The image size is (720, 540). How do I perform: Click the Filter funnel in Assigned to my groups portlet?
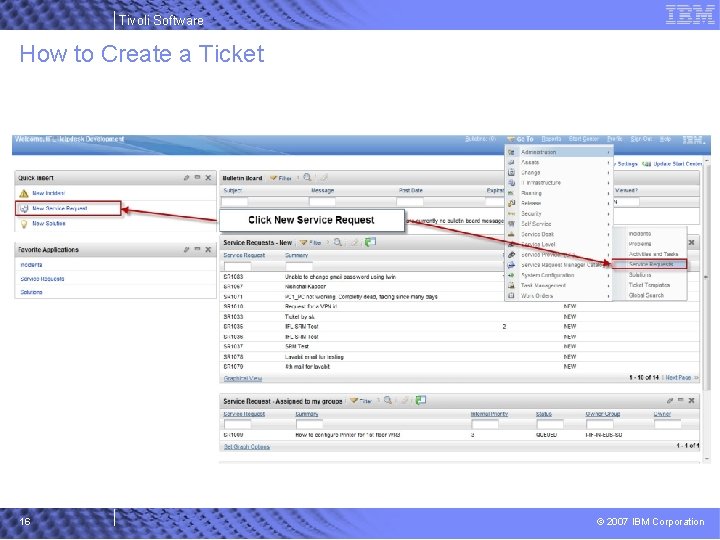click(354, 400)
